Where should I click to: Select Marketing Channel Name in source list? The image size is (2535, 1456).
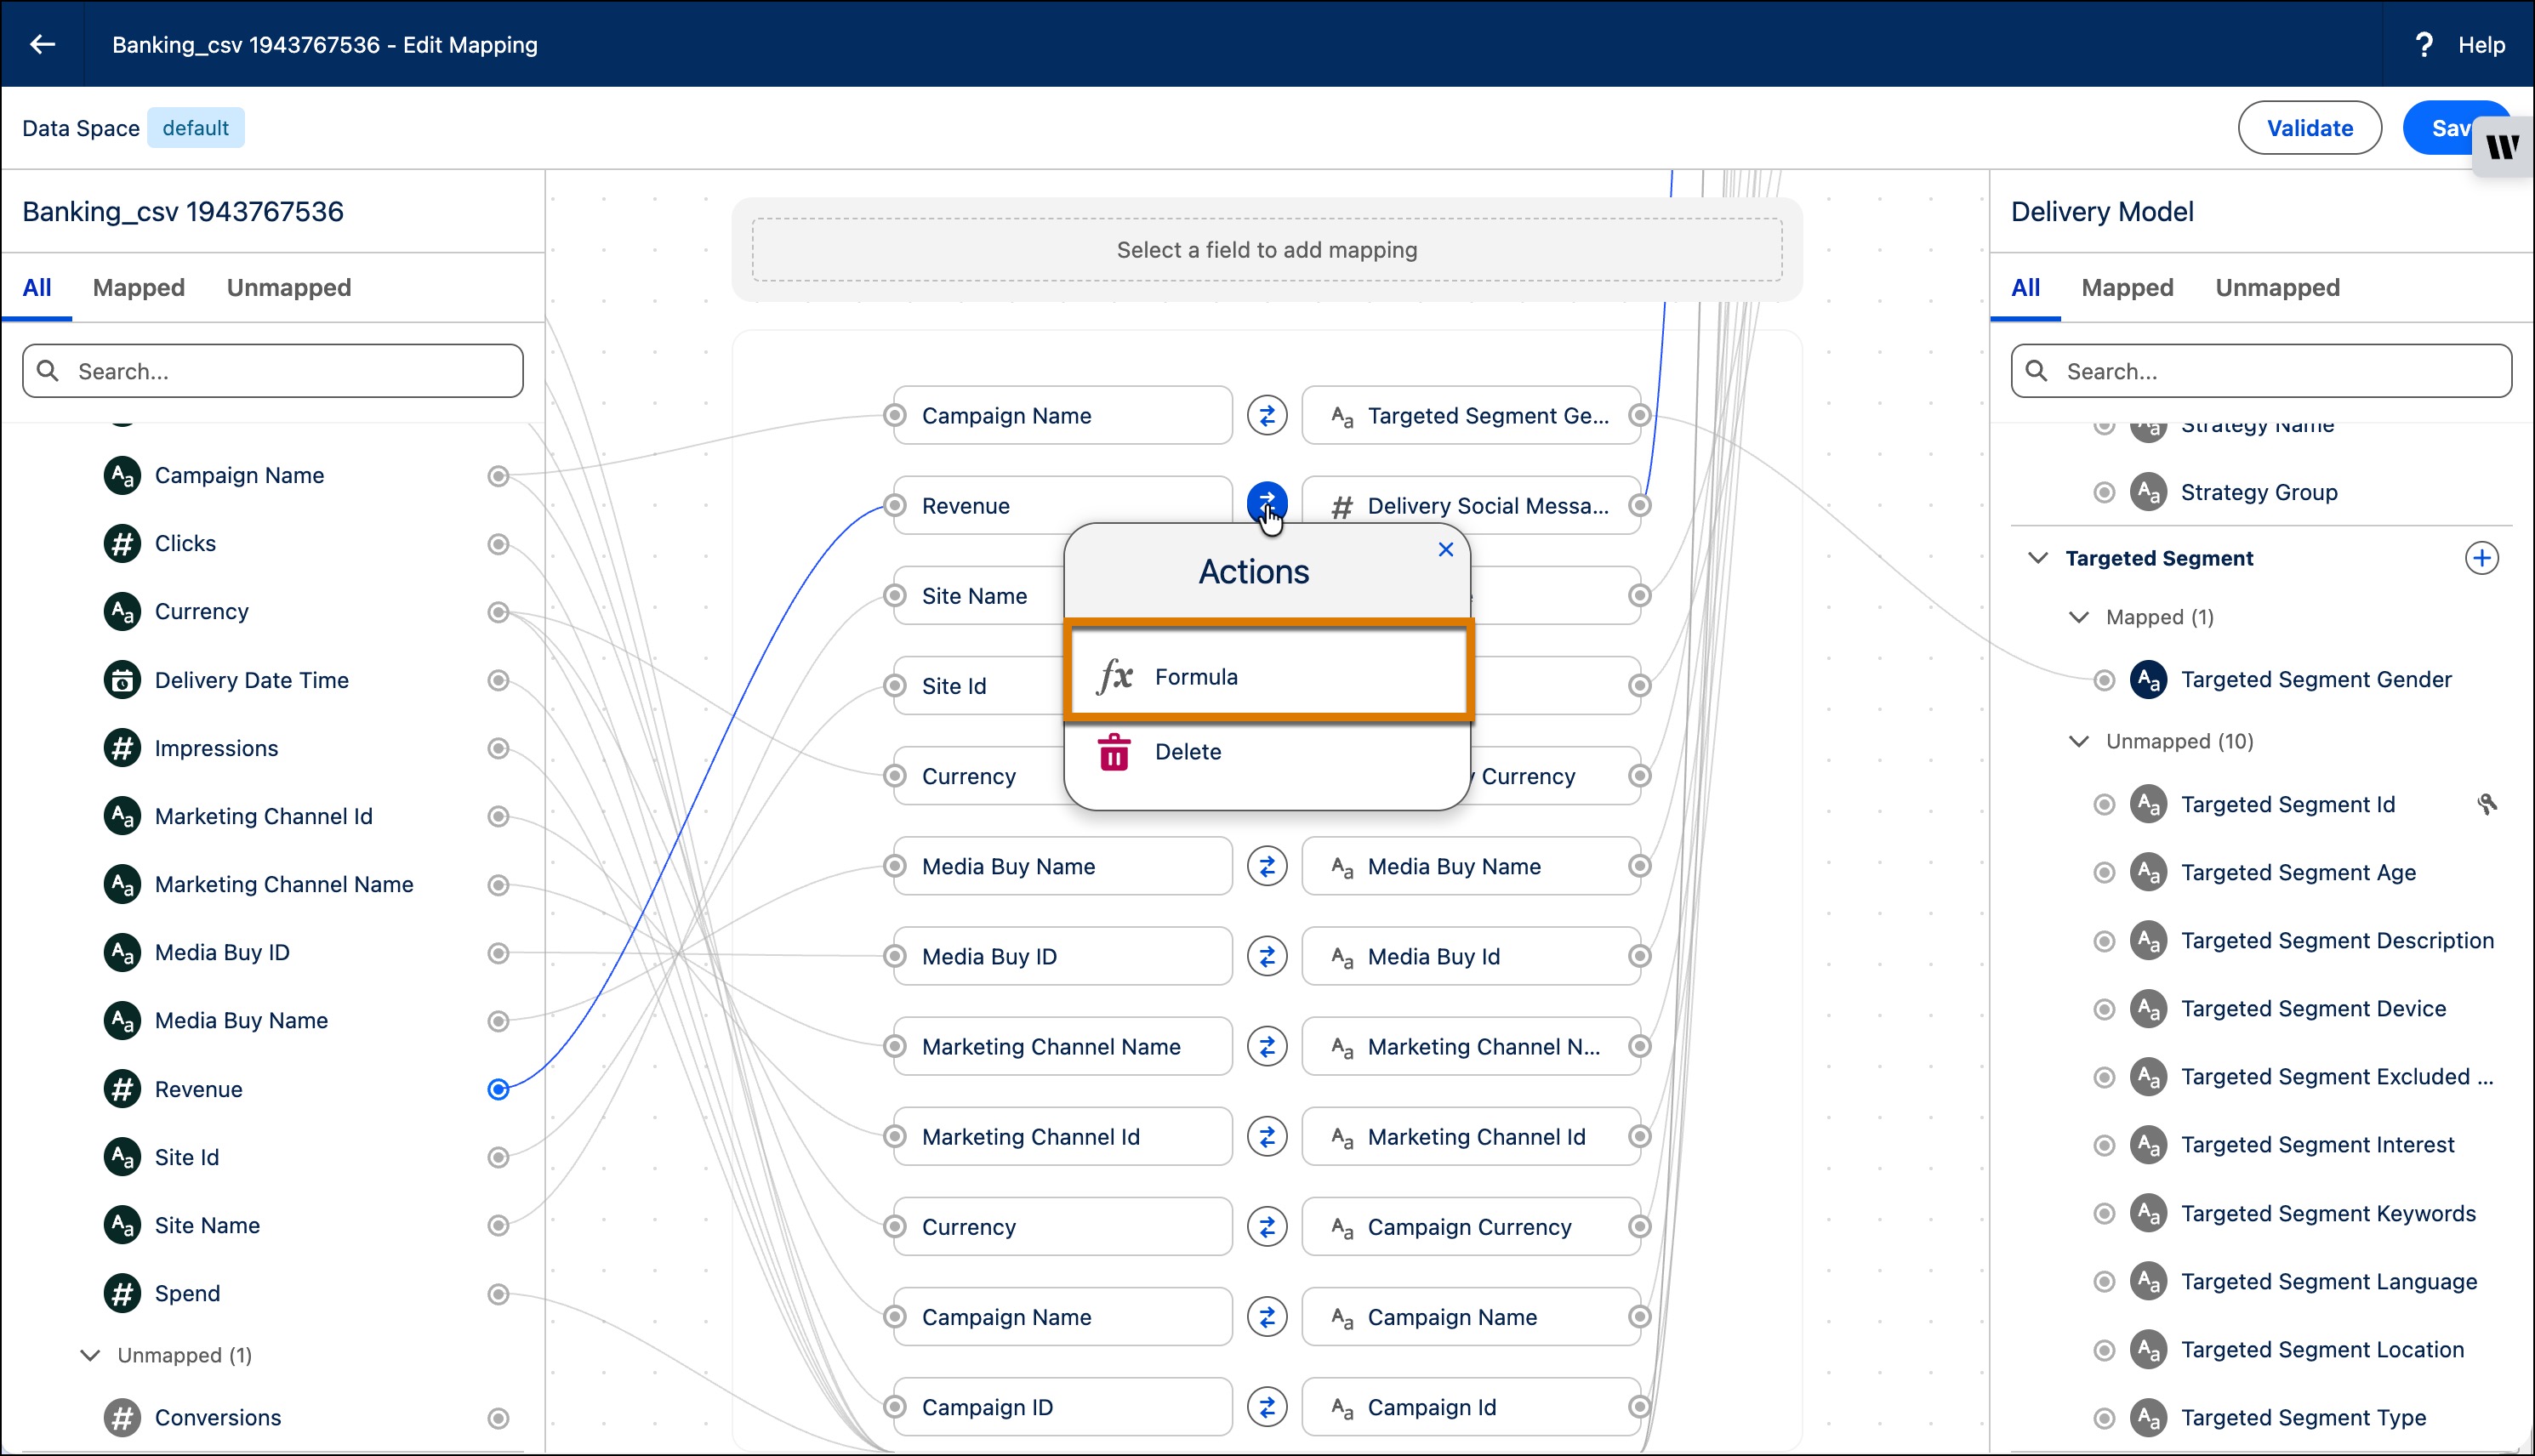[x=284, y=884]
